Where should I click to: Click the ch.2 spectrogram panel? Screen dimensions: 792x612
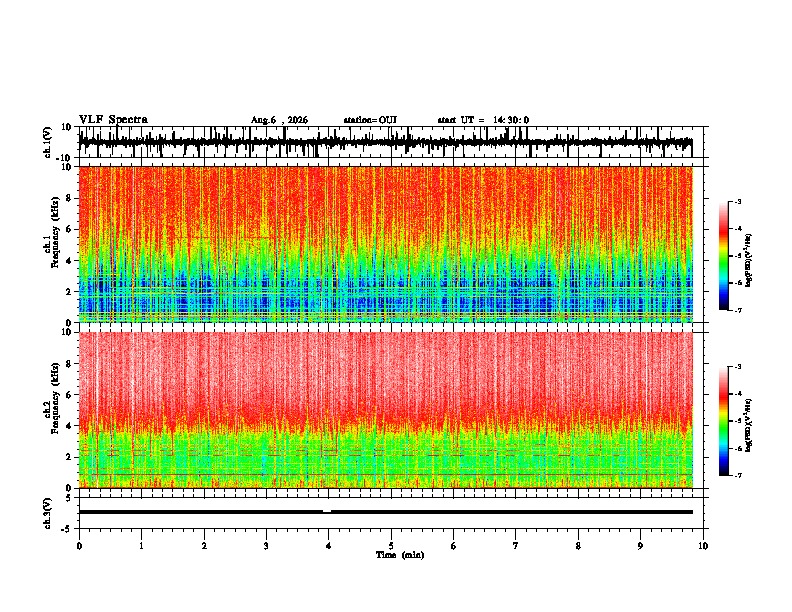385,410
